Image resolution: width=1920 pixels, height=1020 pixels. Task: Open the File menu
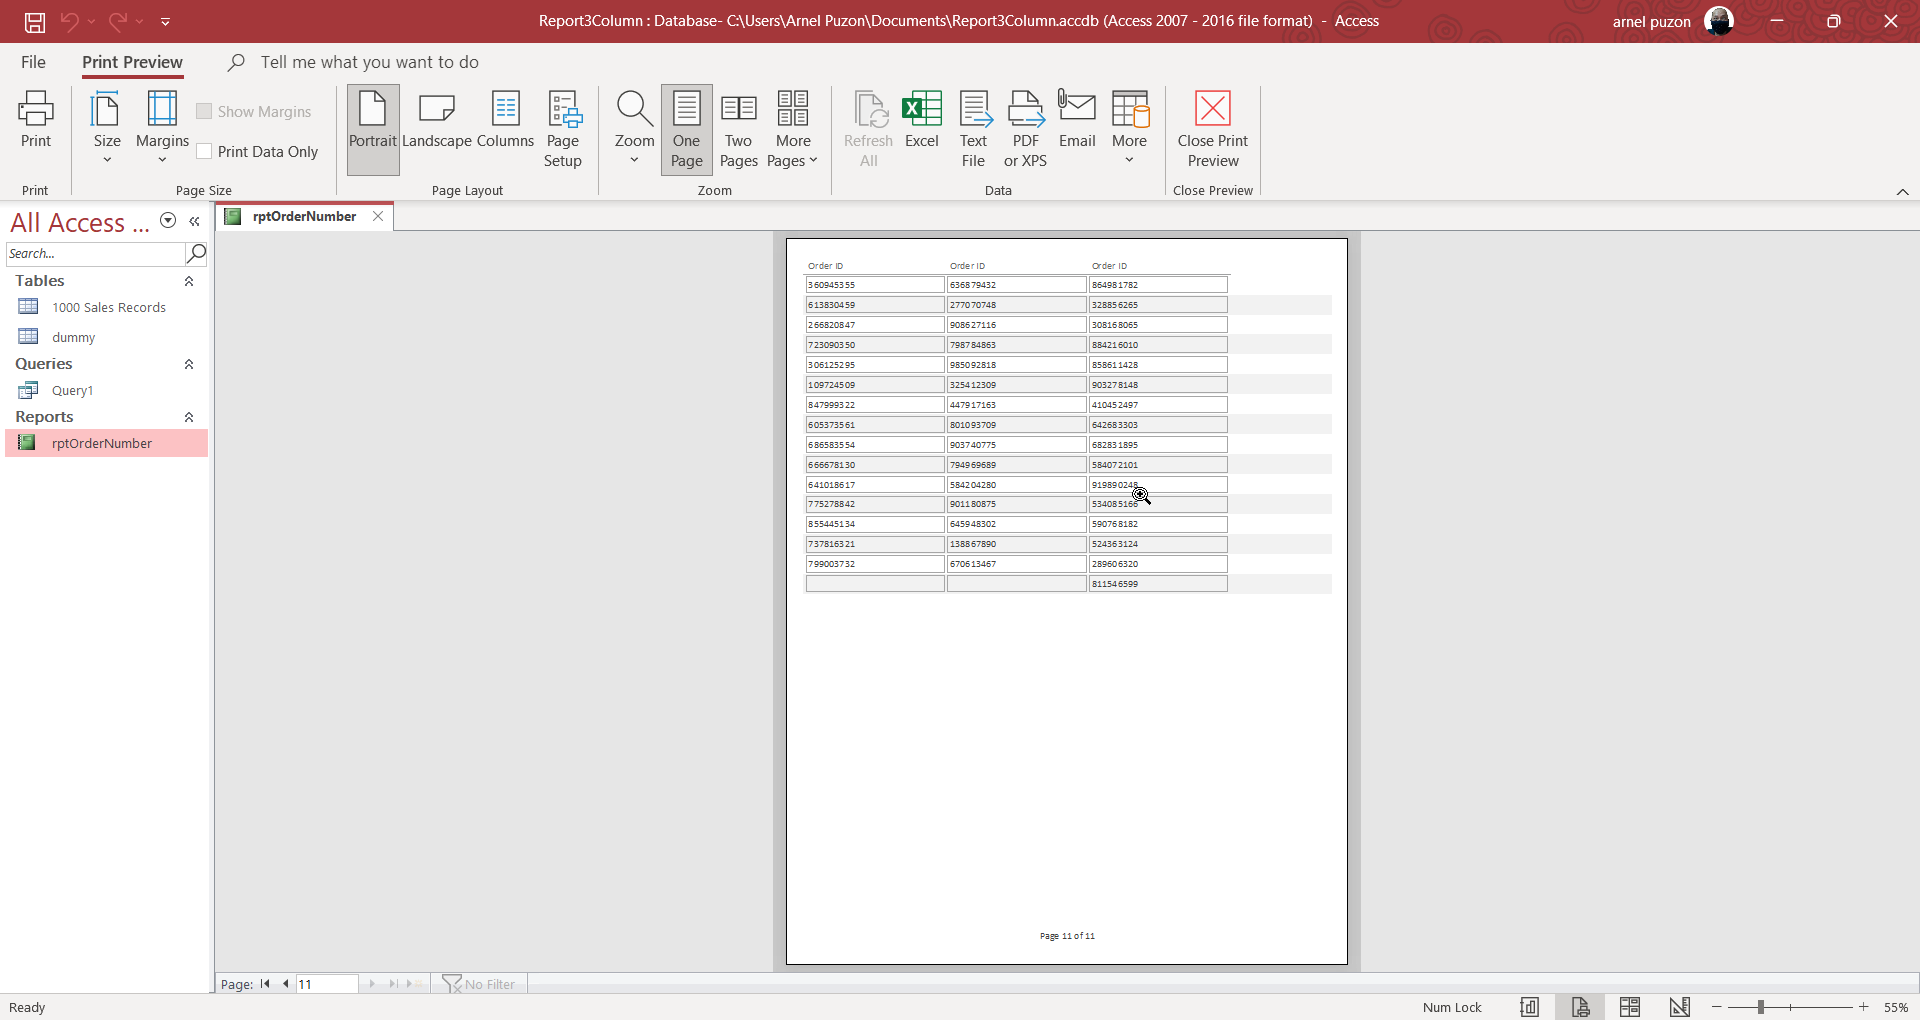[x=33, y=62]
